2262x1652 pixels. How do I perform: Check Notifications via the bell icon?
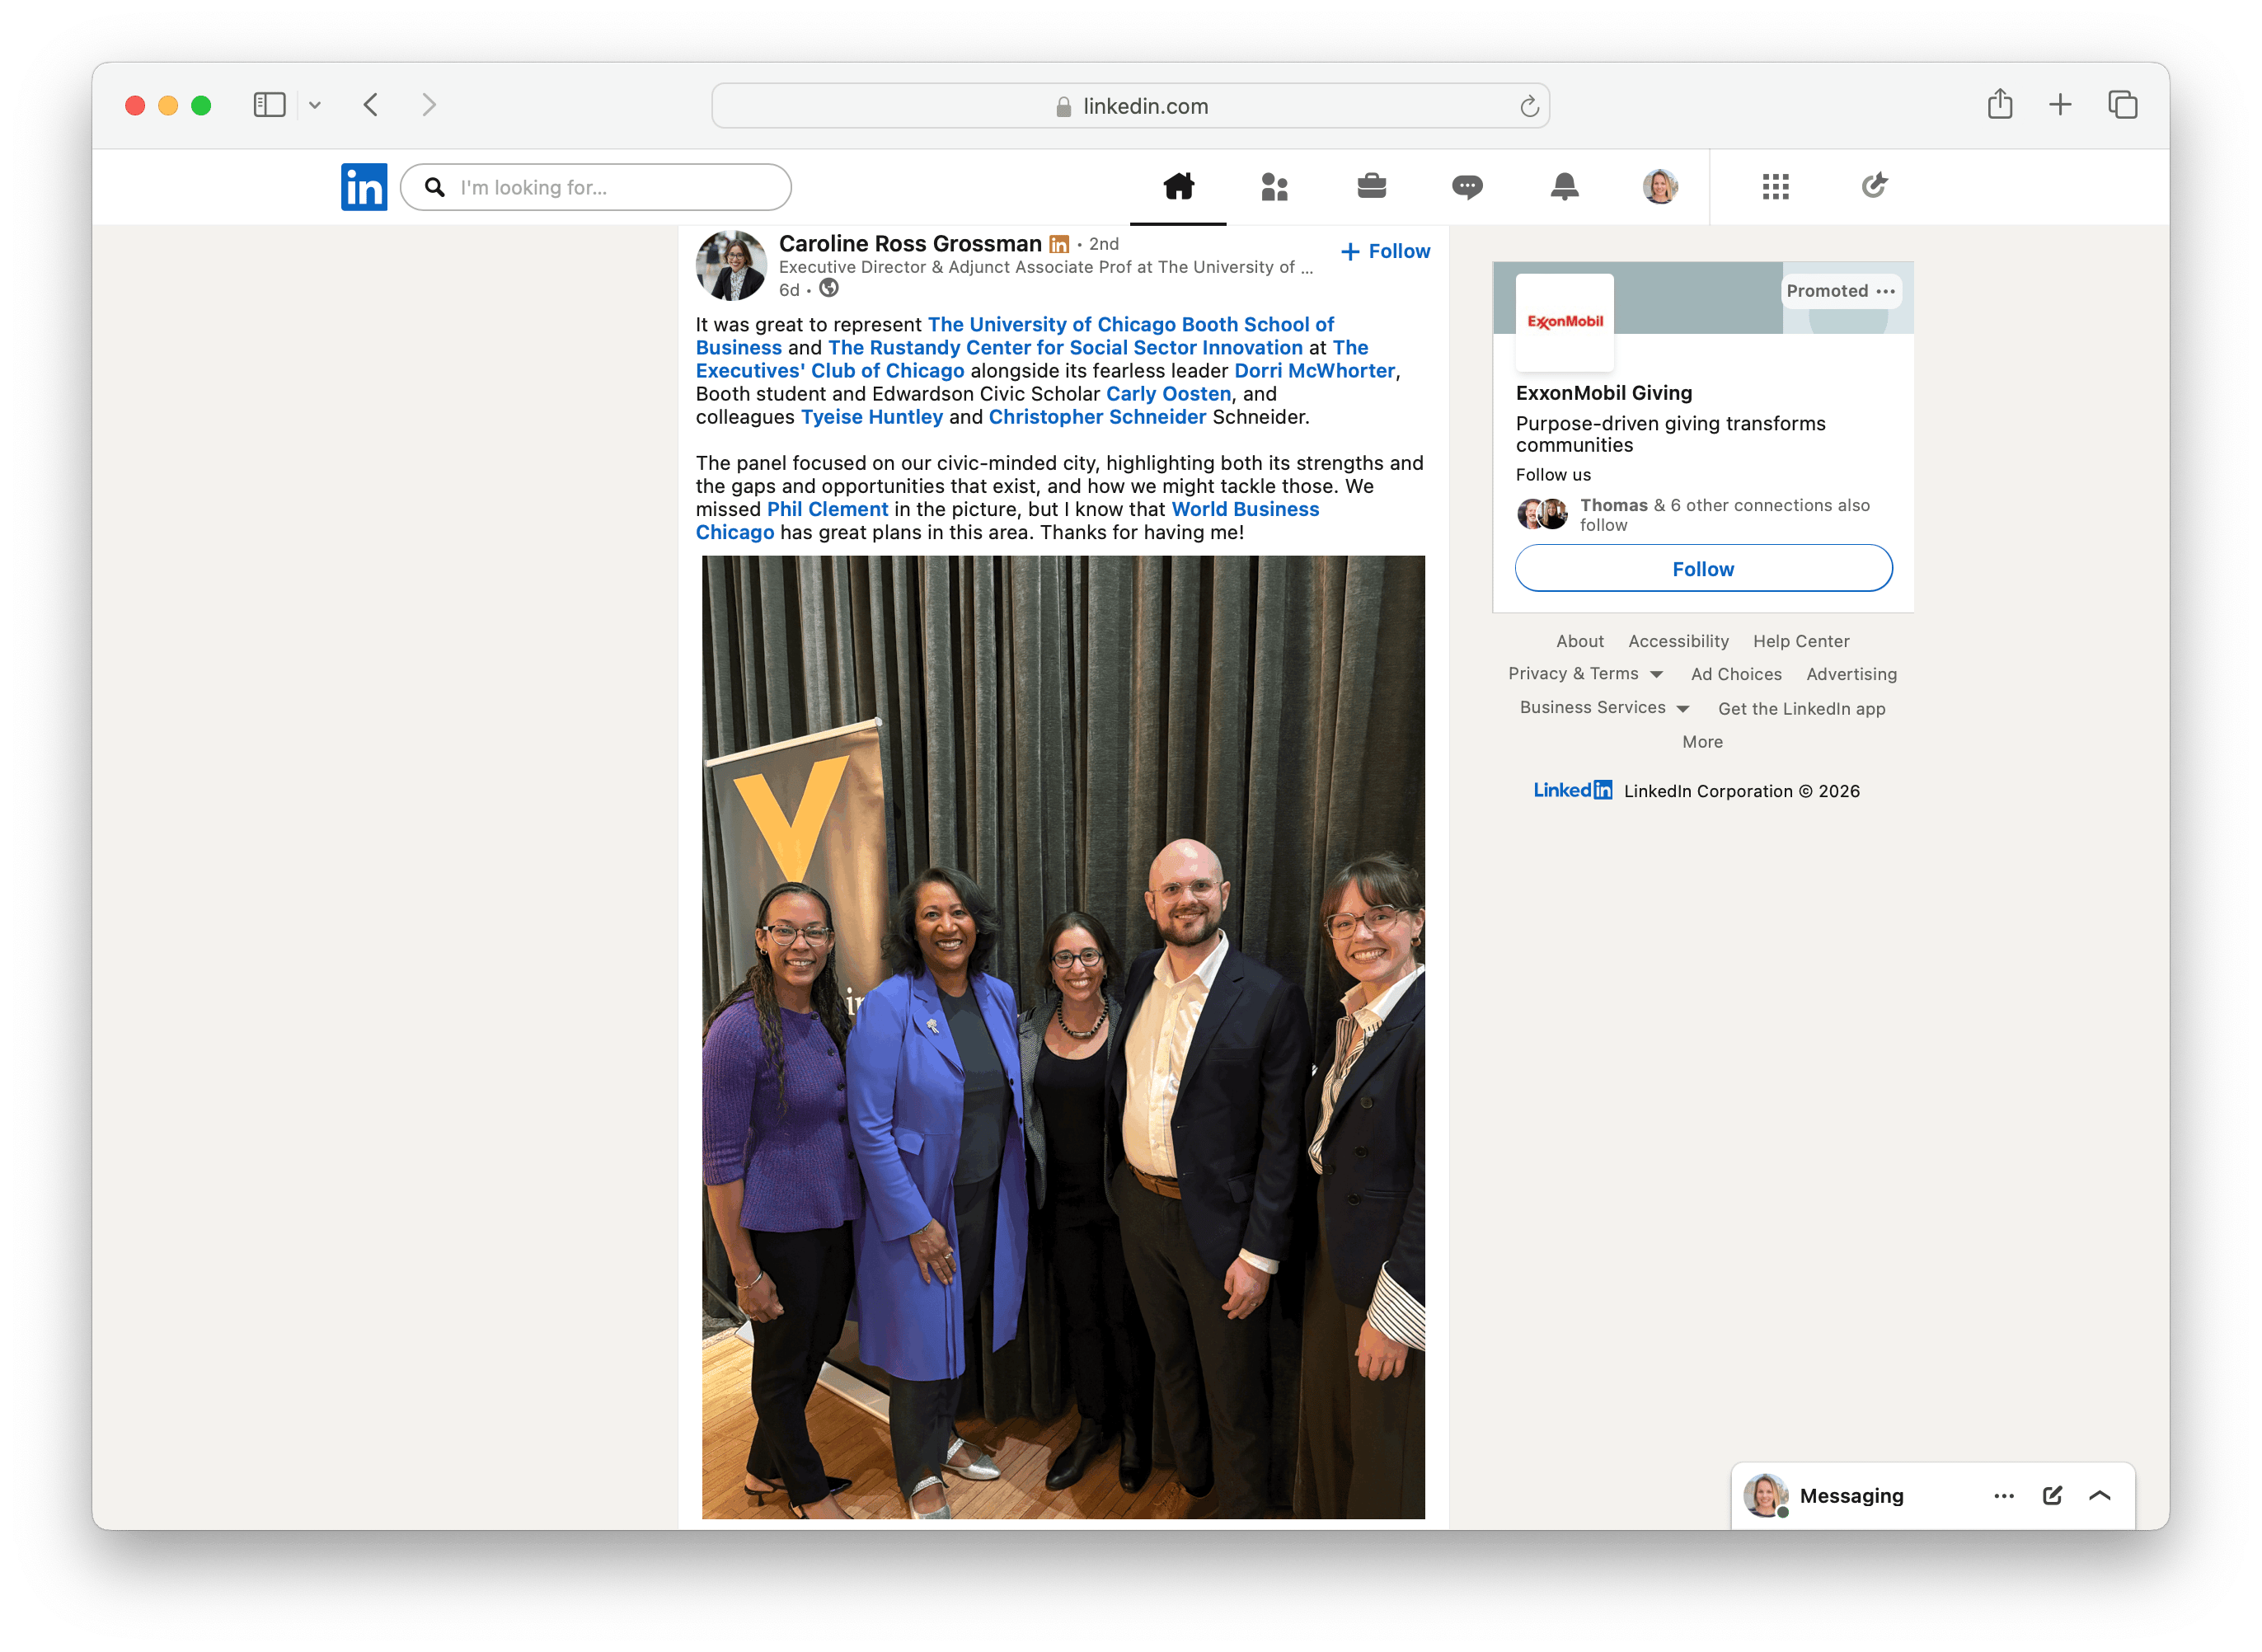(x=1566, y=186)
